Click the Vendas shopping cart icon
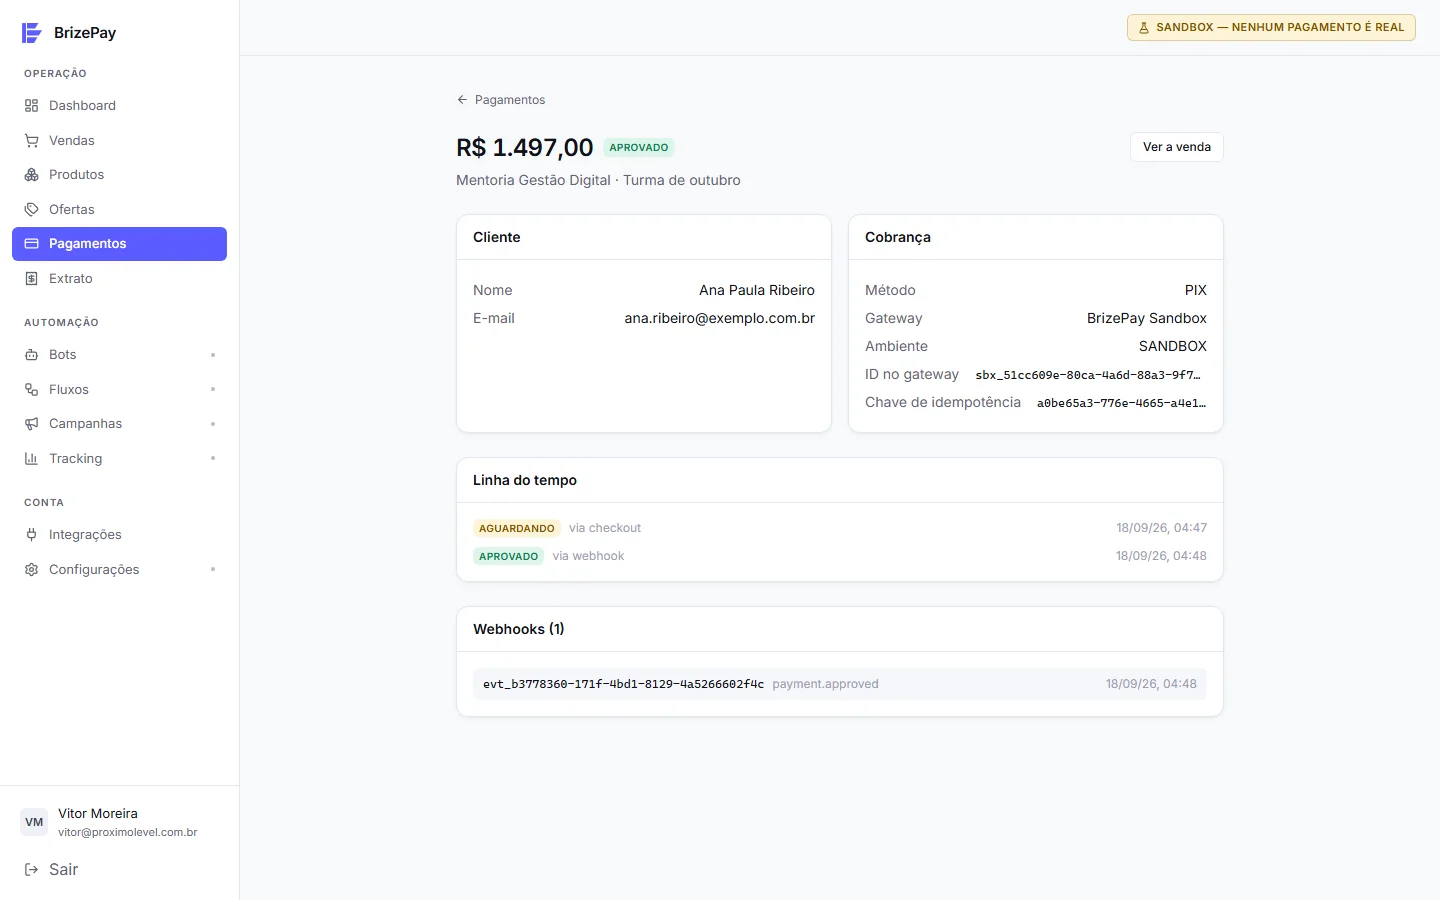The height and width of the screenshot is (900, 1440). [32, 141]
